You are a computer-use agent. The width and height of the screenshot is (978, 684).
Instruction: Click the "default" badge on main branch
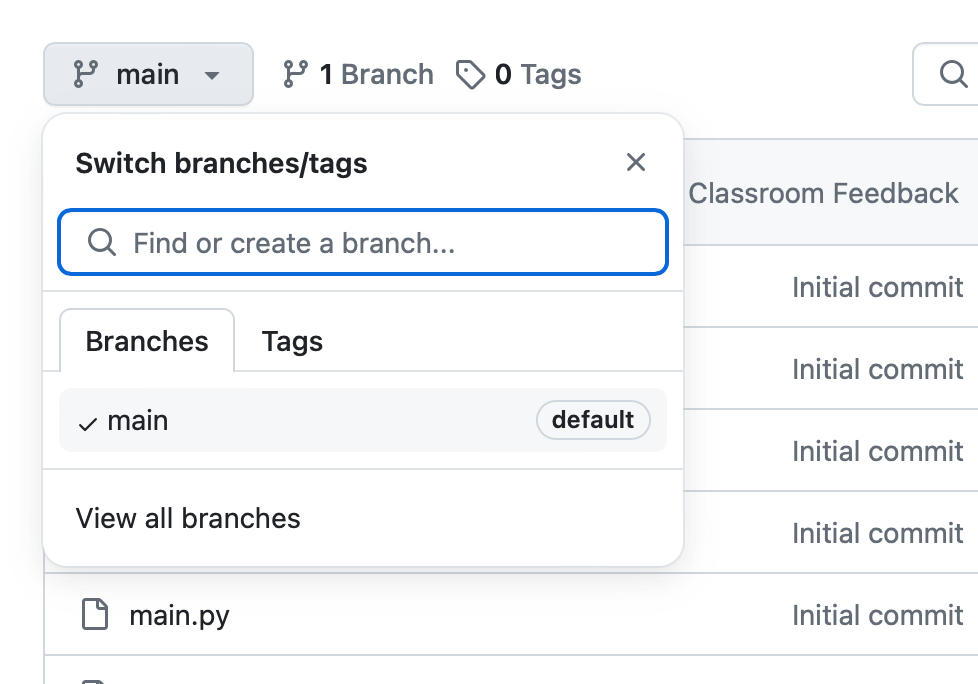tap(593, 420)
